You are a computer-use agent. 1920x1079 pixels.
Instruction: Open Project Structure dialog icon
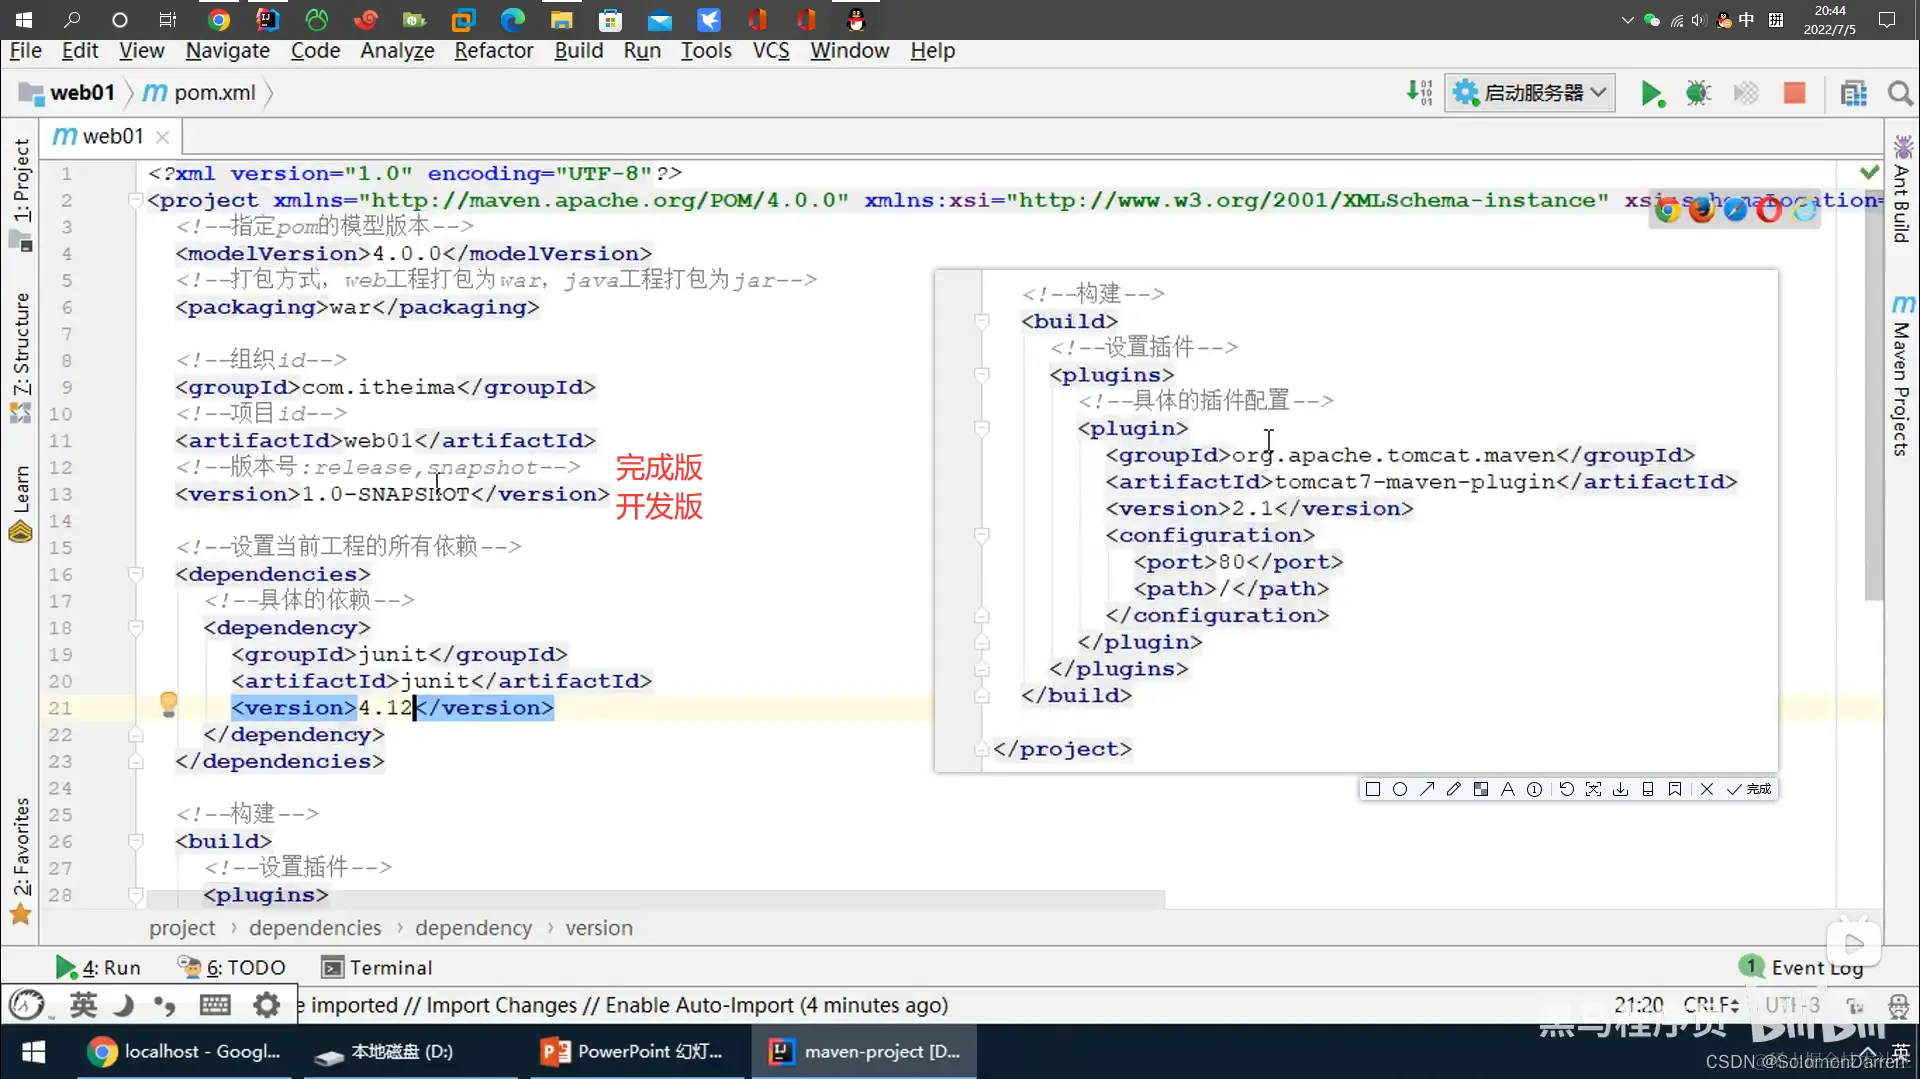pyautogui.click(x=1854, y=93)
